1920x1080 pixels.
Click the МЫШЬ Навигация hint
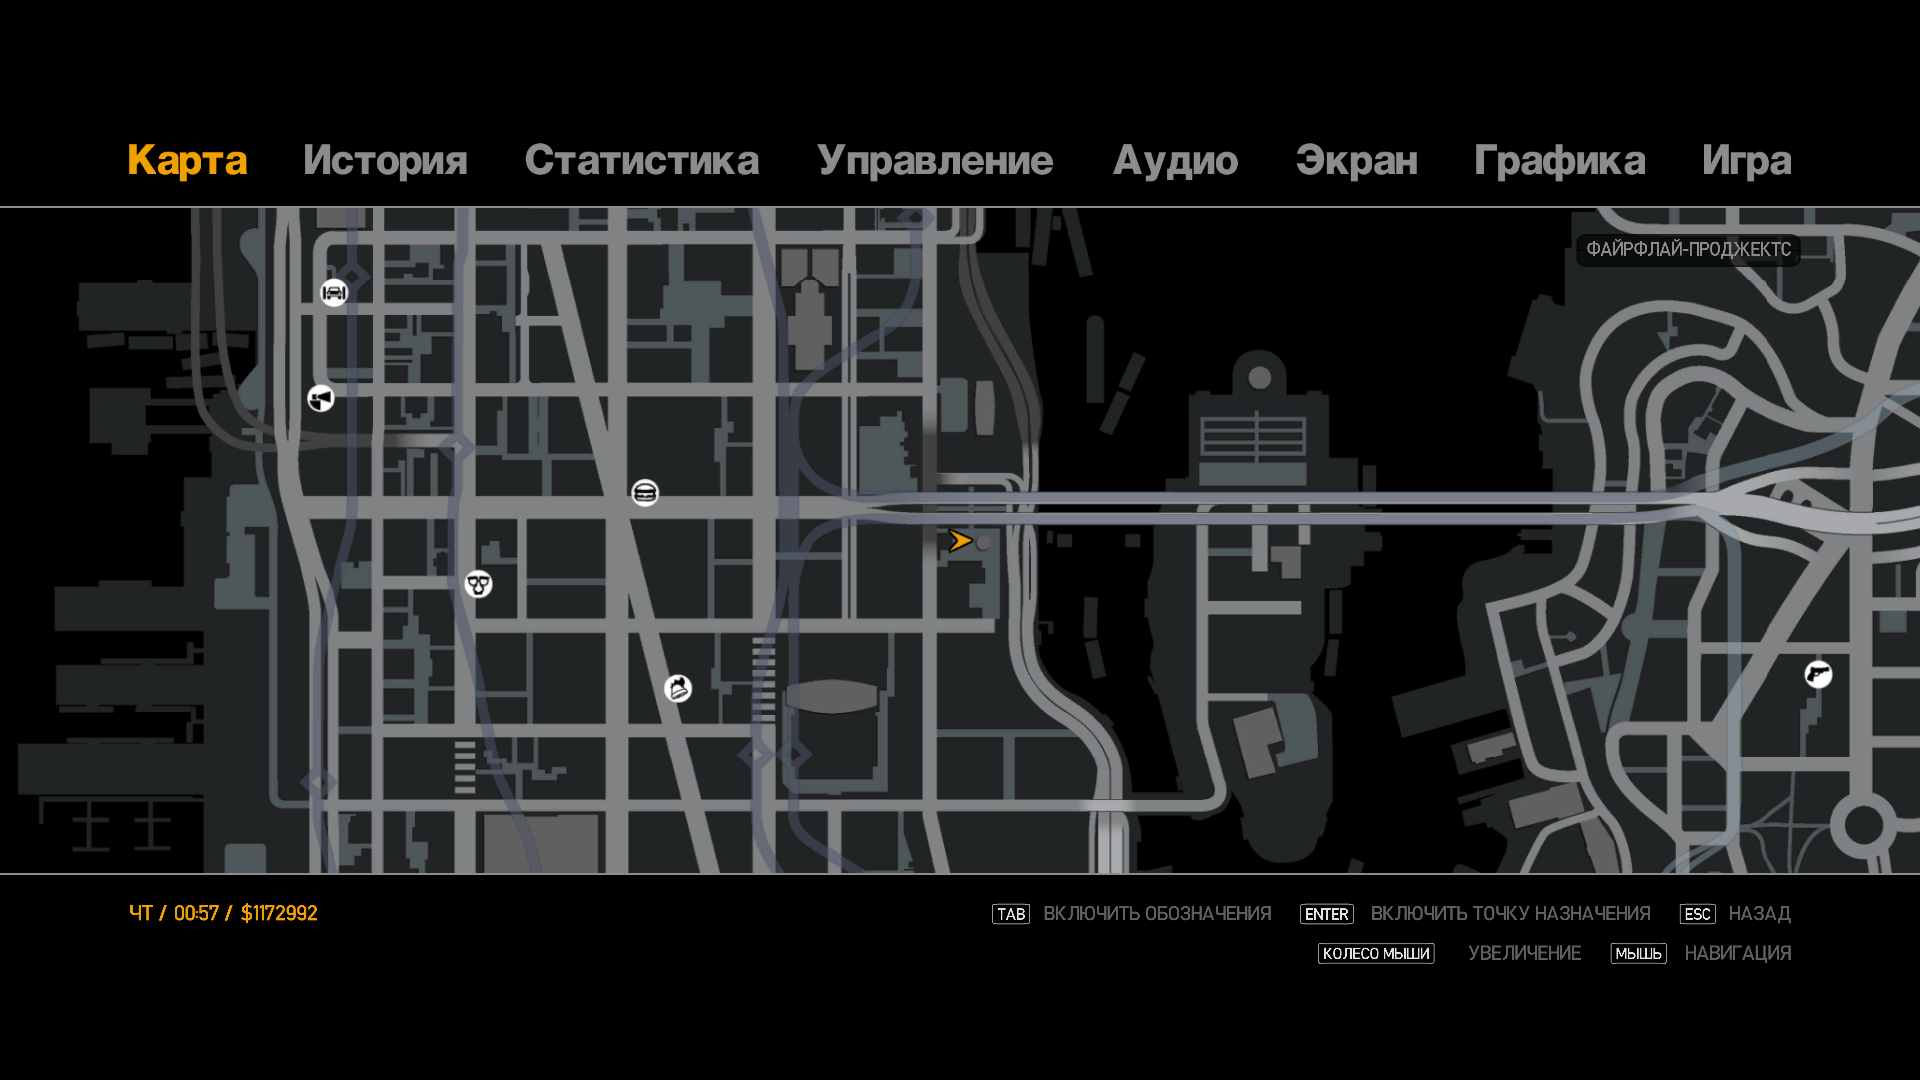click(x=1638, y=954)
